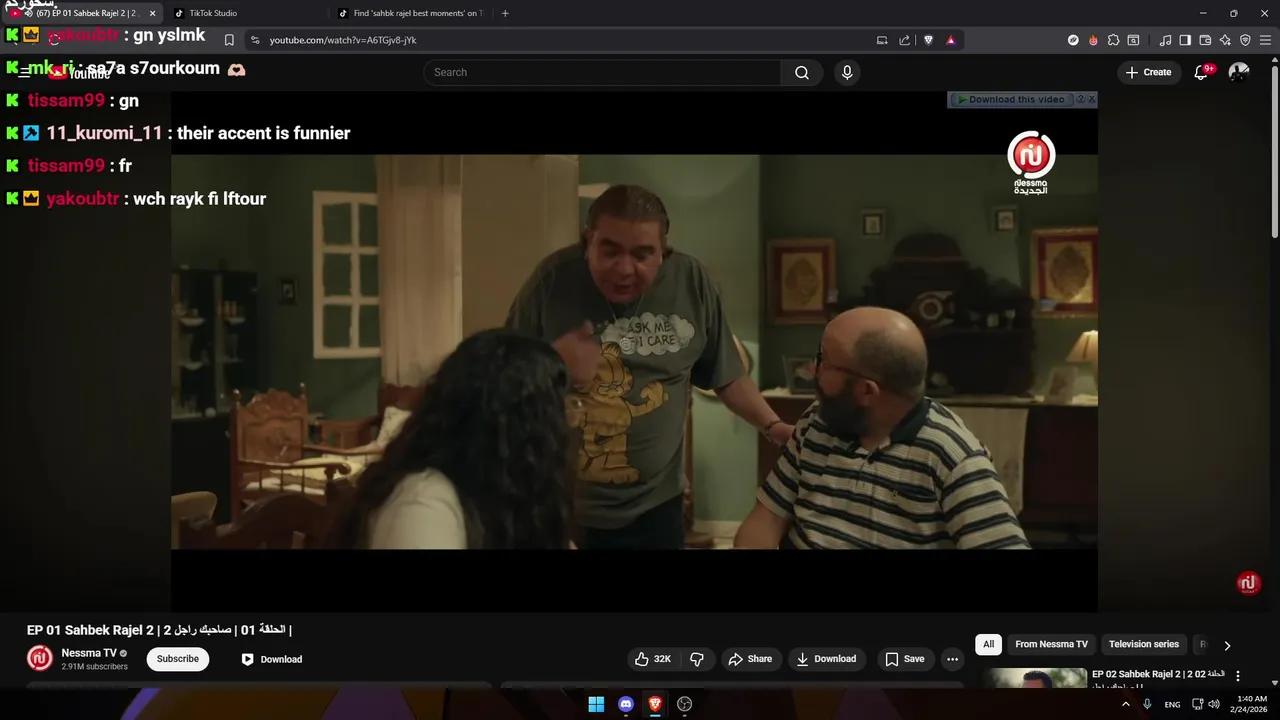Start voice search with microphone icon
The image size is (1280, 720).
(x=847, y=72)
